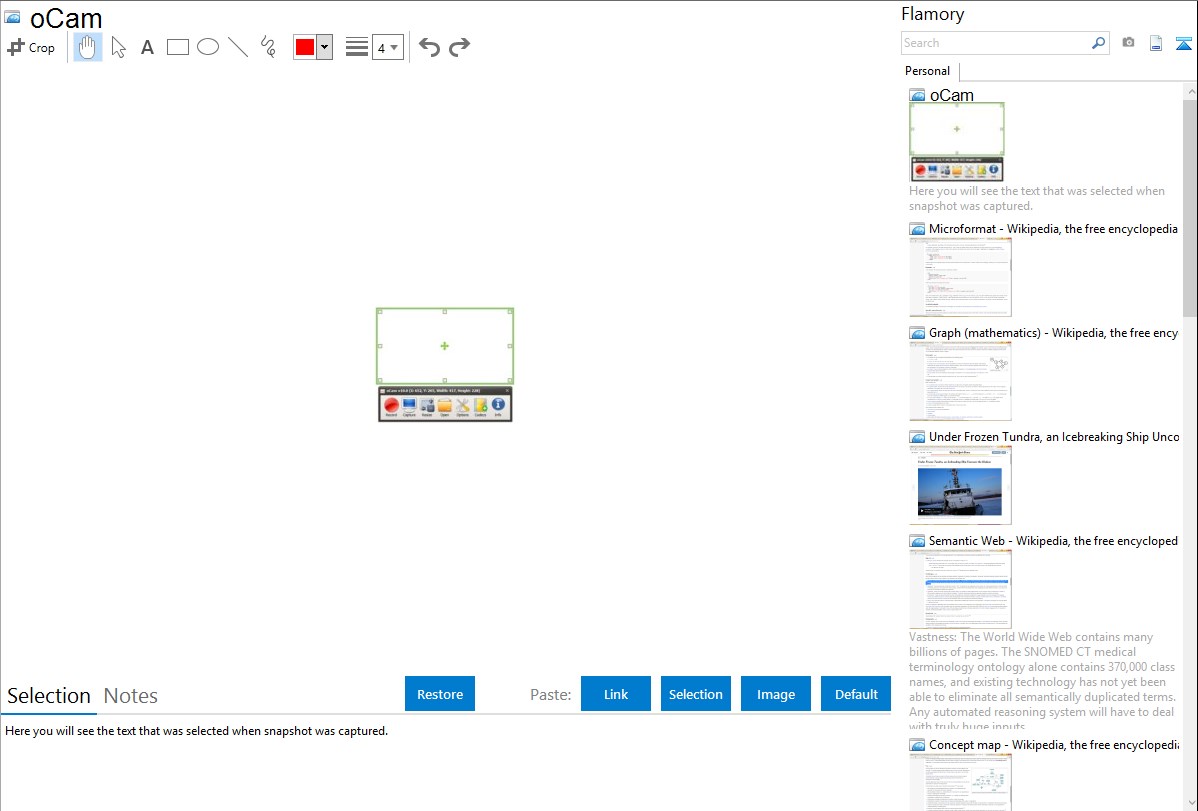The width and height of the screenshot is (1198, 811).
Task: Open the color picker dropdown arrow
Action: [324, 47]
